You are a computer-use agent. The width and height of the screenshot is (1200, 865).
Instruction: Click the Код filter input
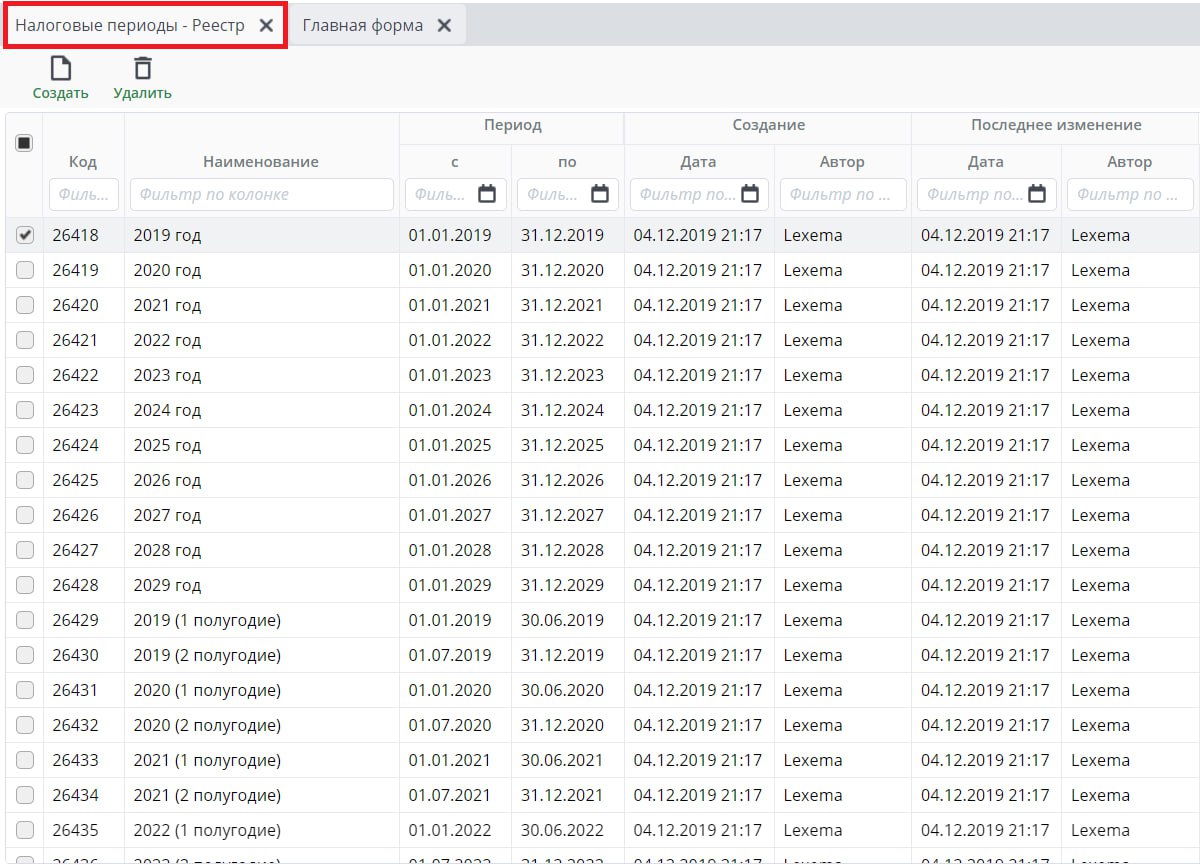pos(83,194)
